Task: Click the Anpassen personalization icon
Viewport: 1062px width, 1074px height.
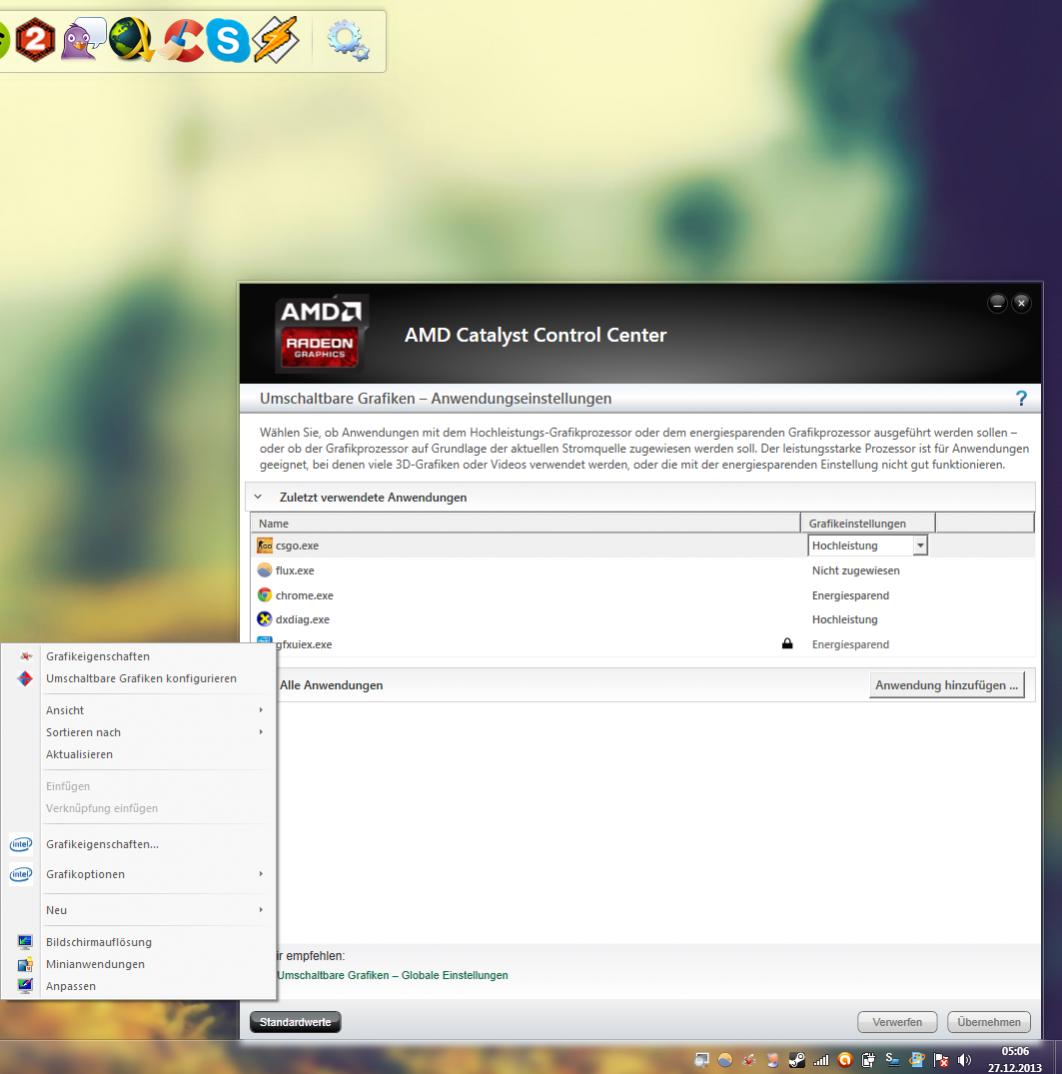Action: click(25, 986)
